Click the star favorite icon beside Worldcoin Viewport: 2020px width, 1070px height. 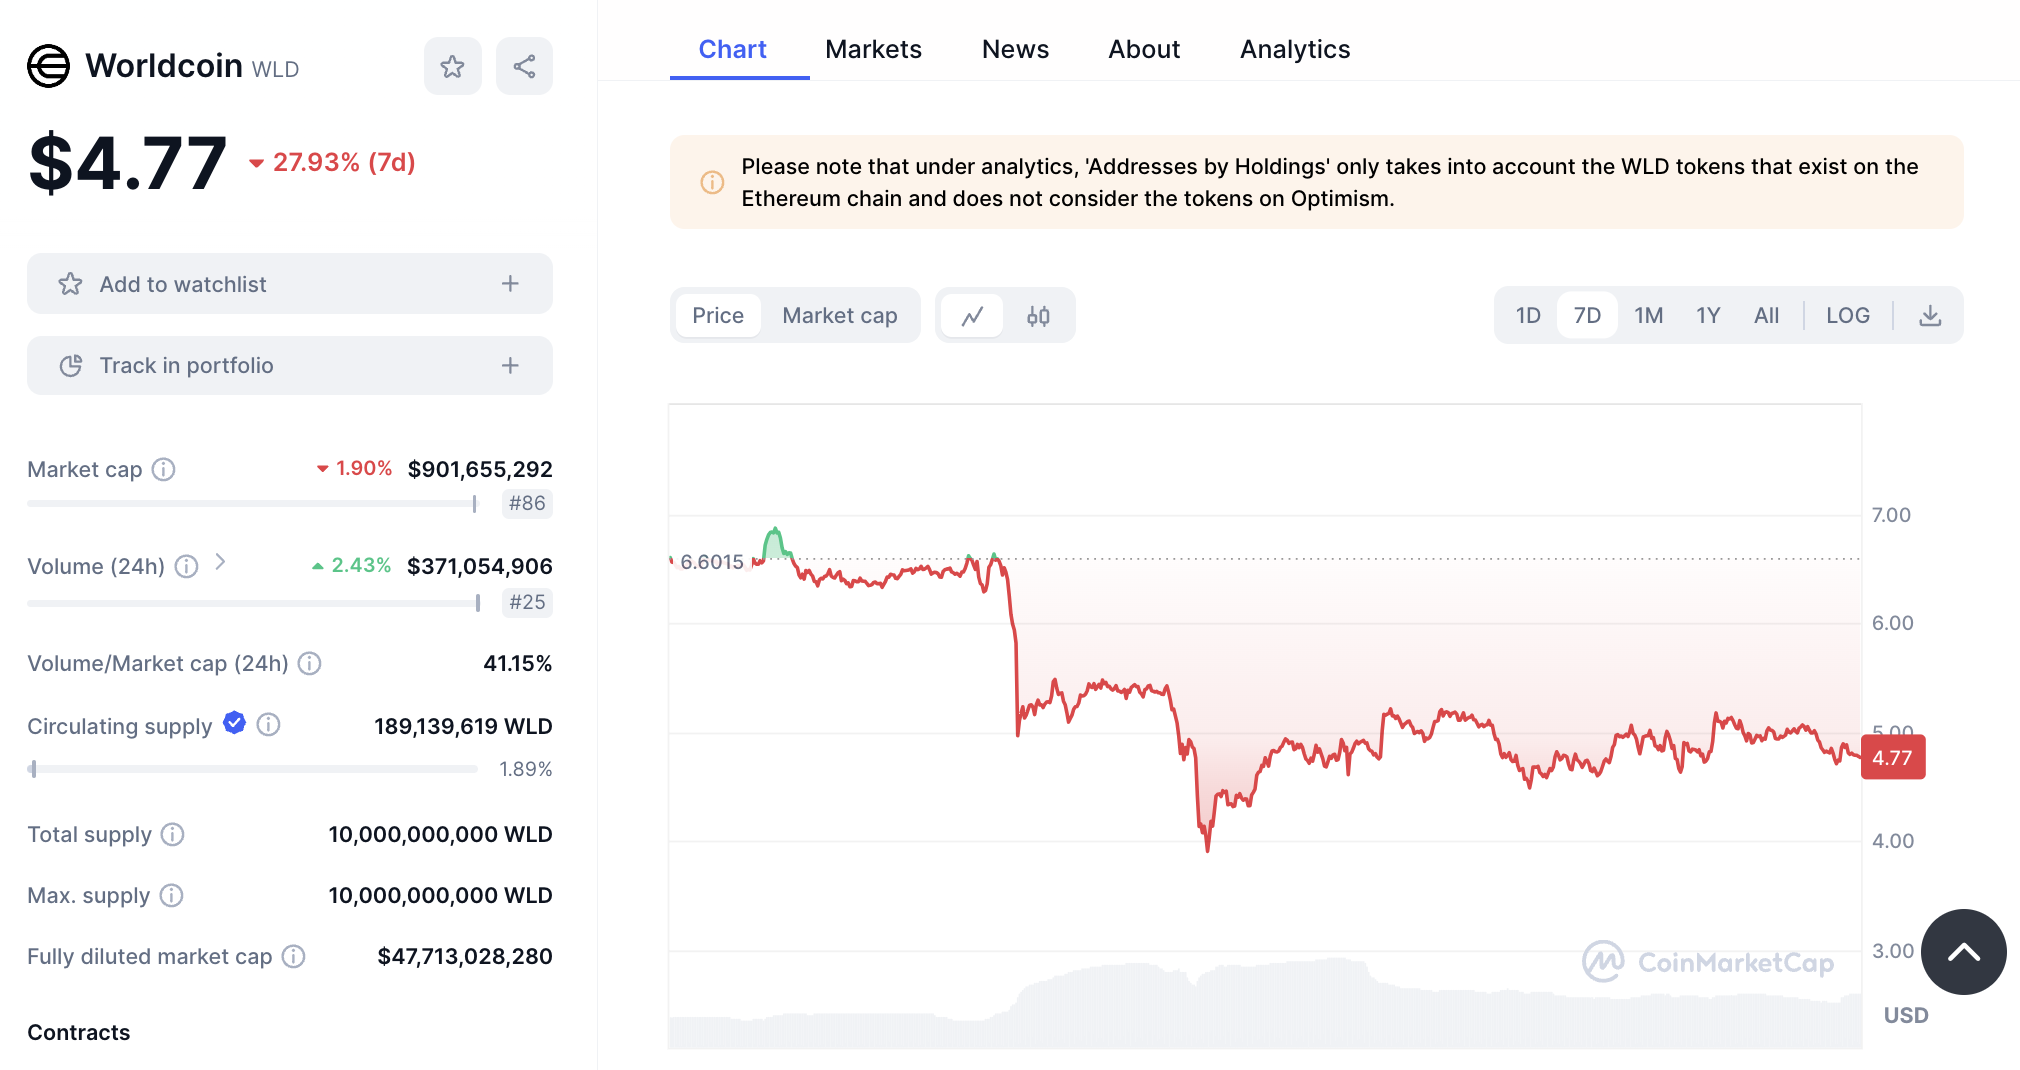[452, 67]
